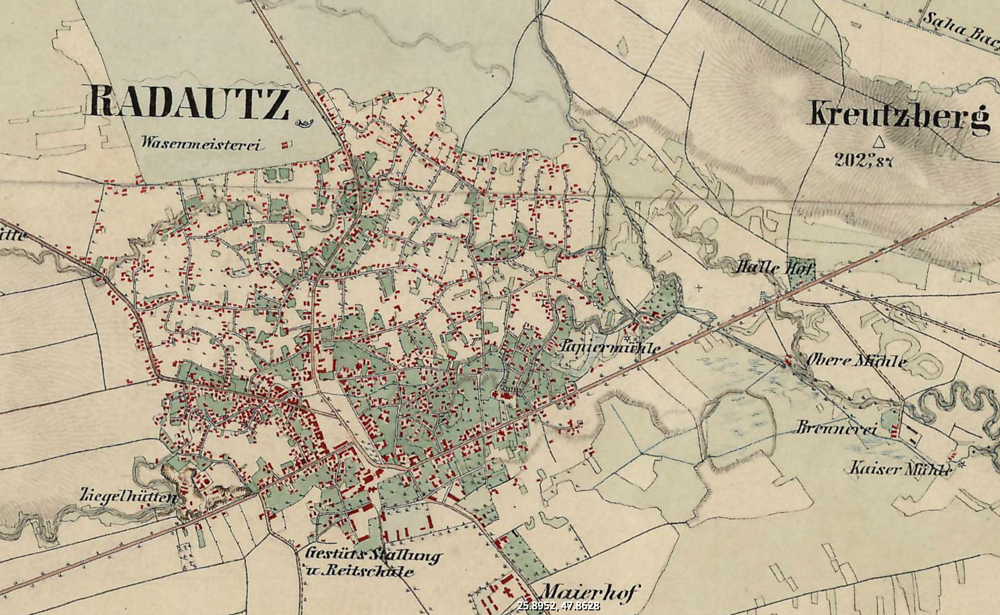The image size is (1000, 615).
Task: Click the 202,87 elevation figure
Action: tap(864, 159)
